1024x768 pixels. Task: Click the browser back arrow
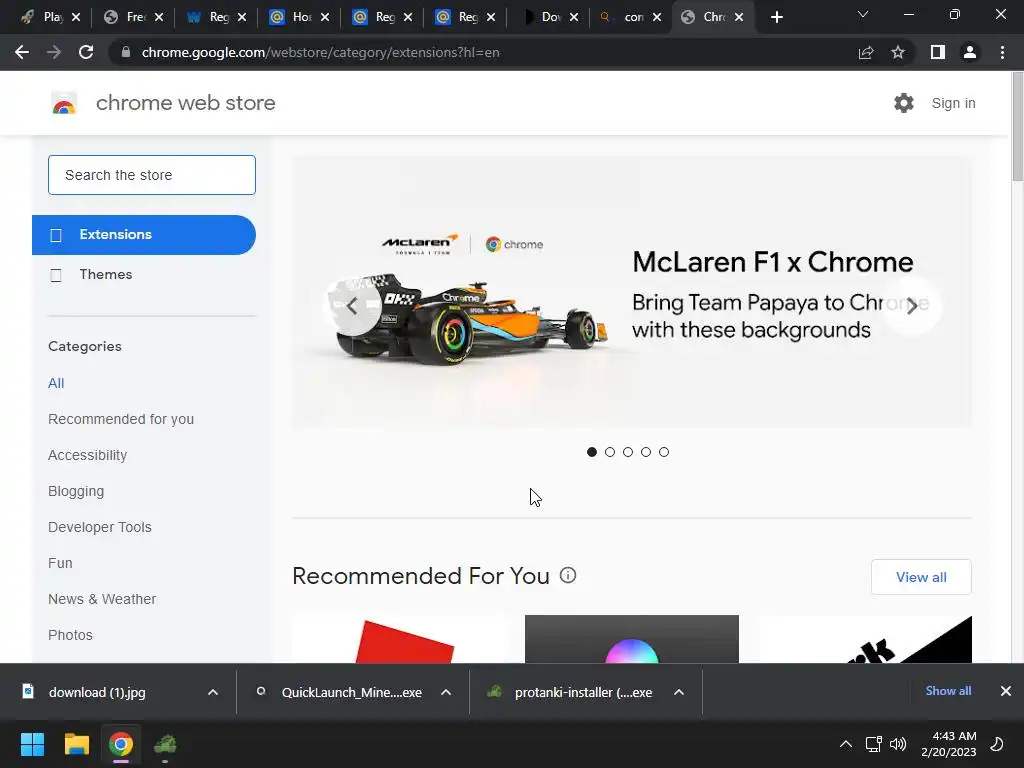[x=22, y=52]
